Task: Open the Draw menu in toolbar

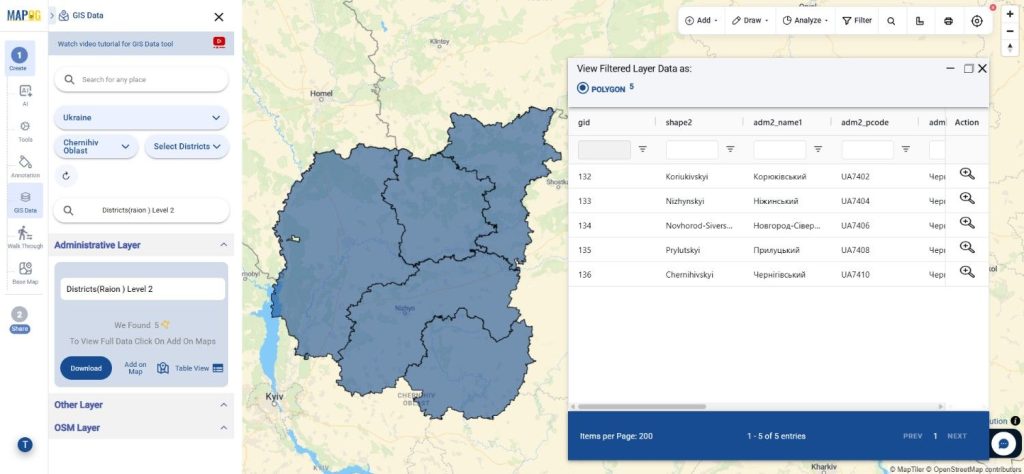Action: pyautogui.click(x=749, y=21)
